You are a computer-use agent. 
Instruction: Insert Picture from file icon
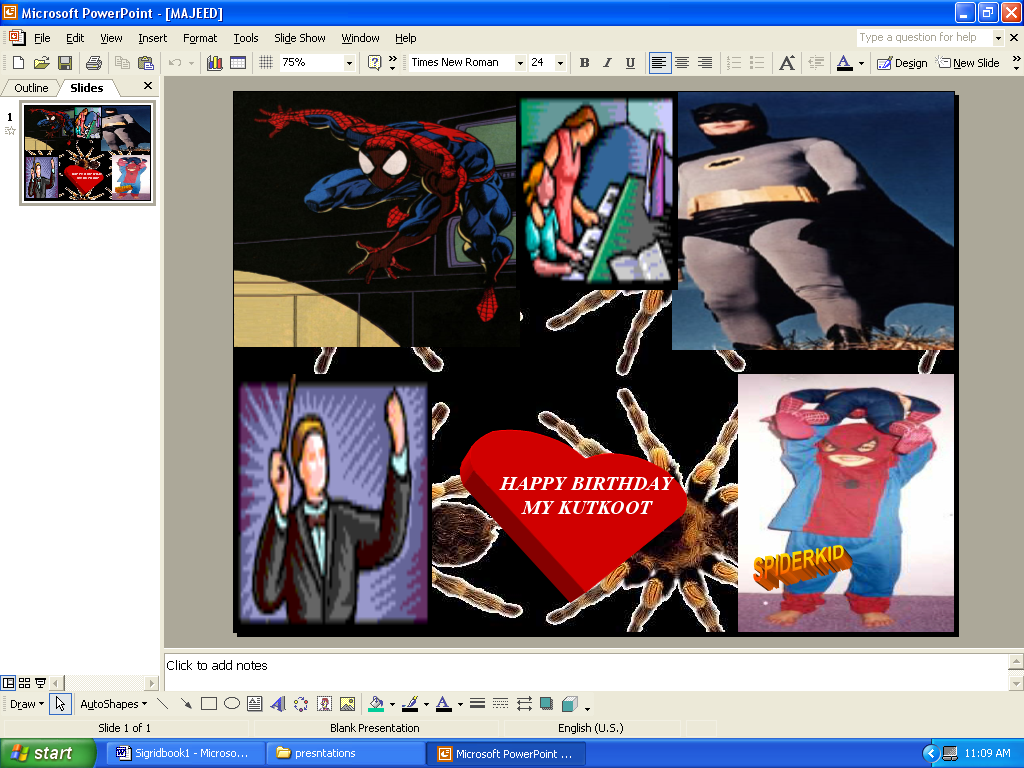click(x=347, y=703)
